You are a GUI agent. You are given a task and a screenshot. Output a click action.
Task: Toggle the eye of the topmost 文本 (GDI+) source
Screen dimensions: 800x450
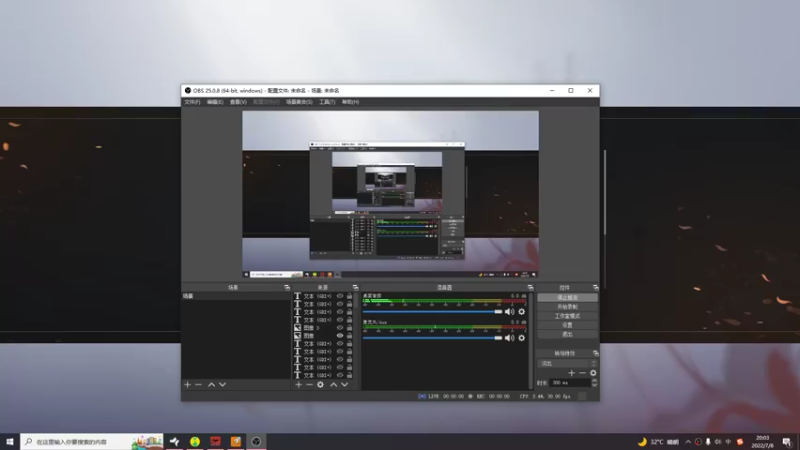(x=340, y=296)
